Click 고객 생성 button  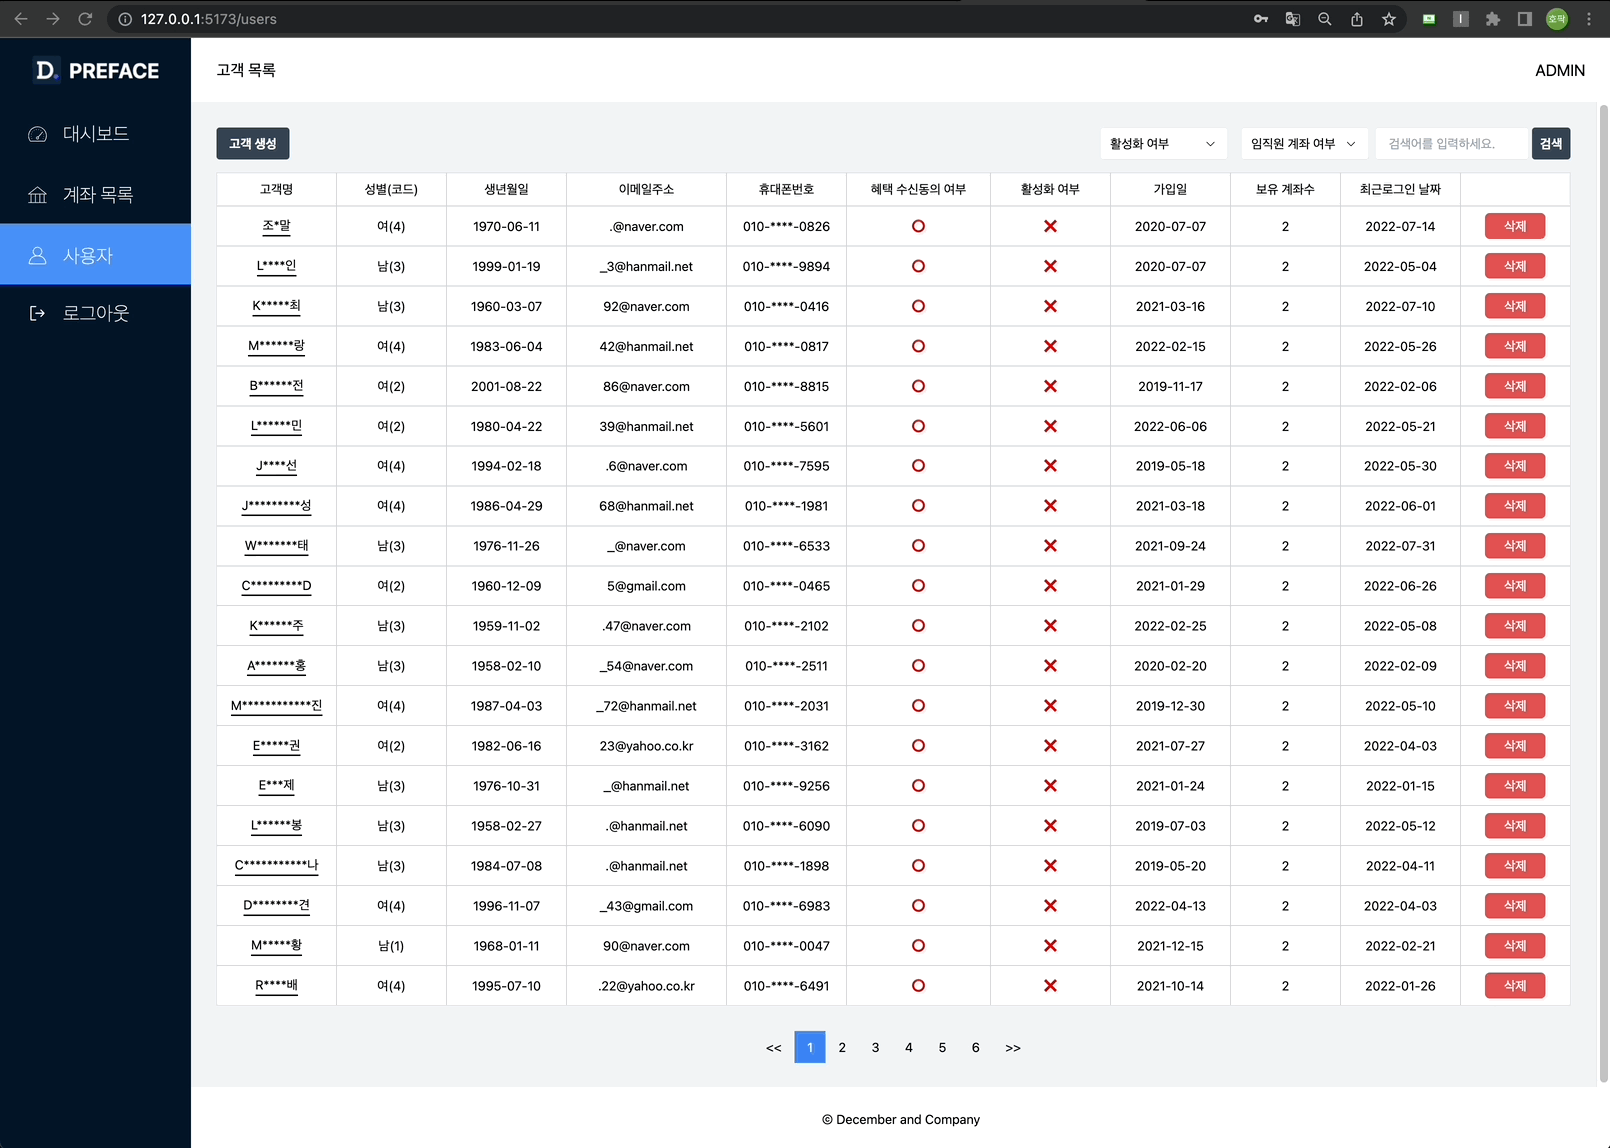coord(253,144)
